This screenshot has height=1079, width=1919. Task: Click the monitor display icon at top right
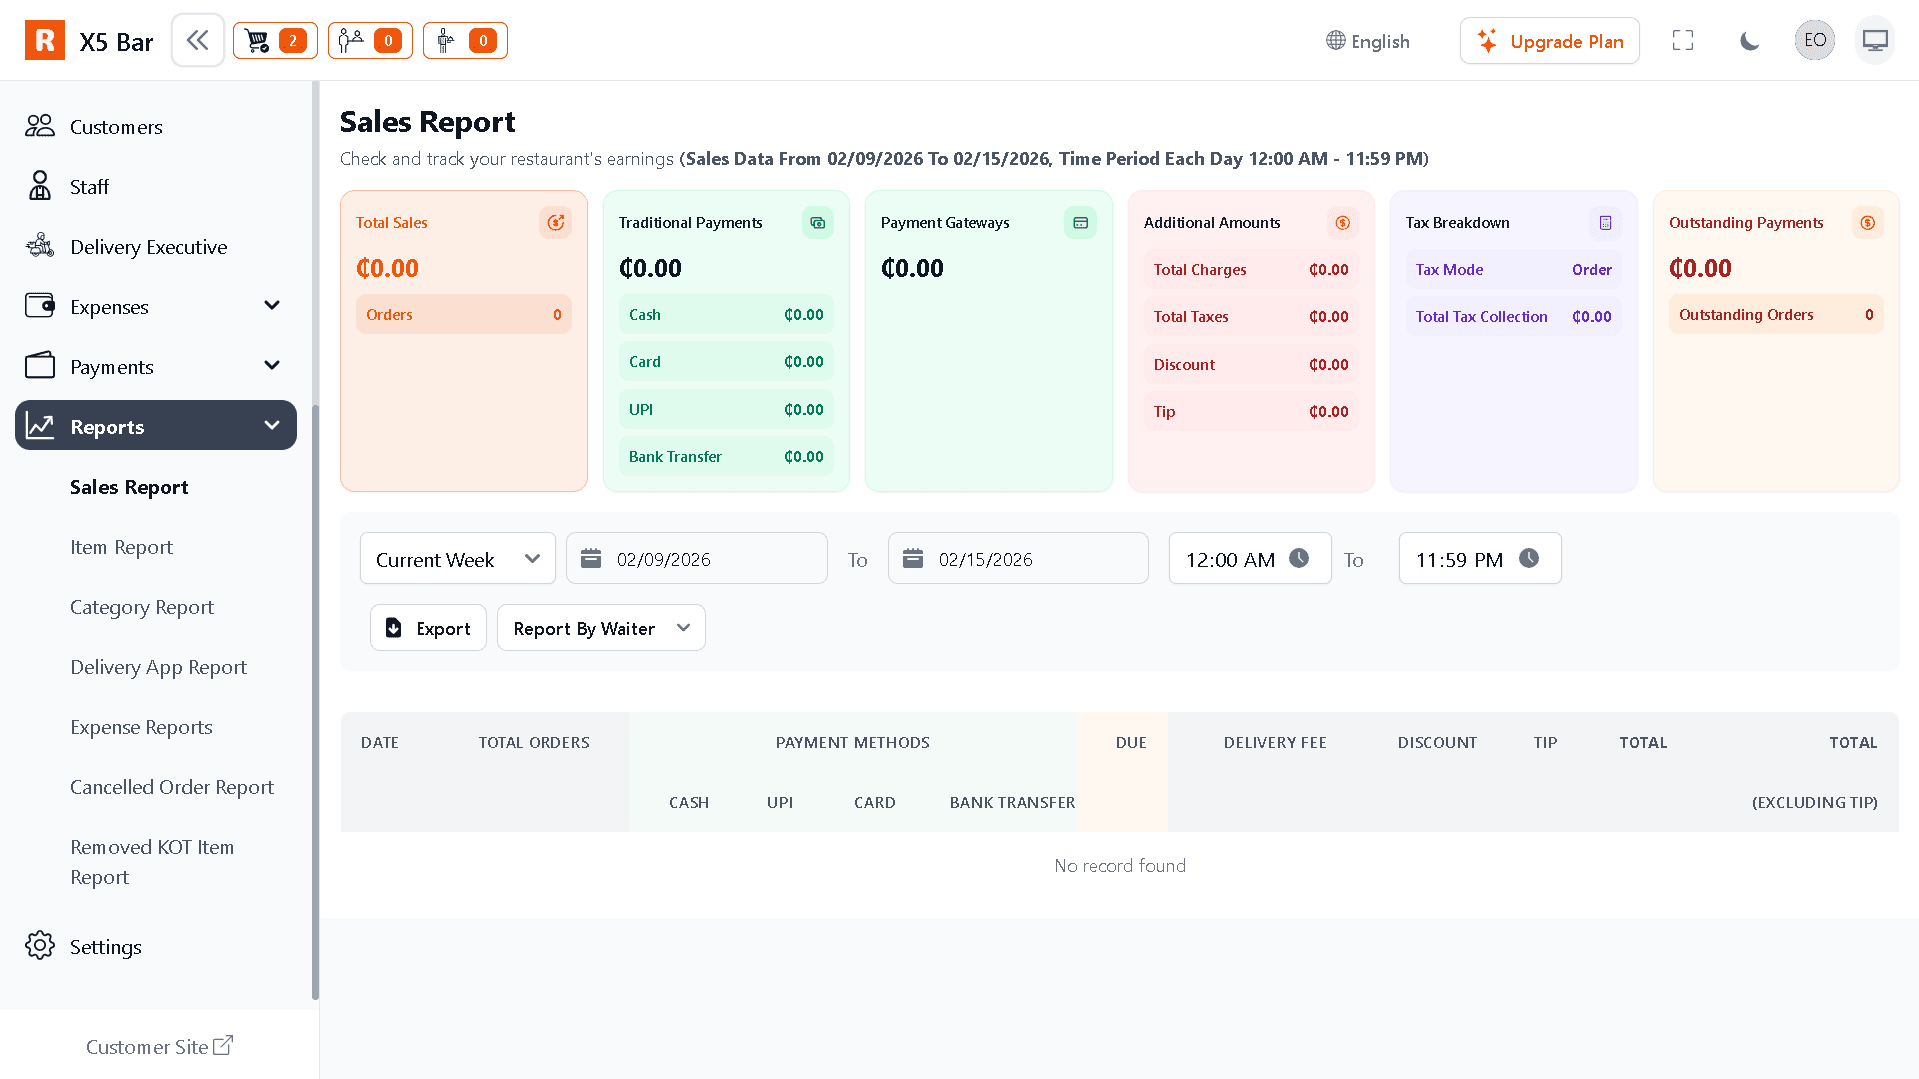tap(1874, 41)
